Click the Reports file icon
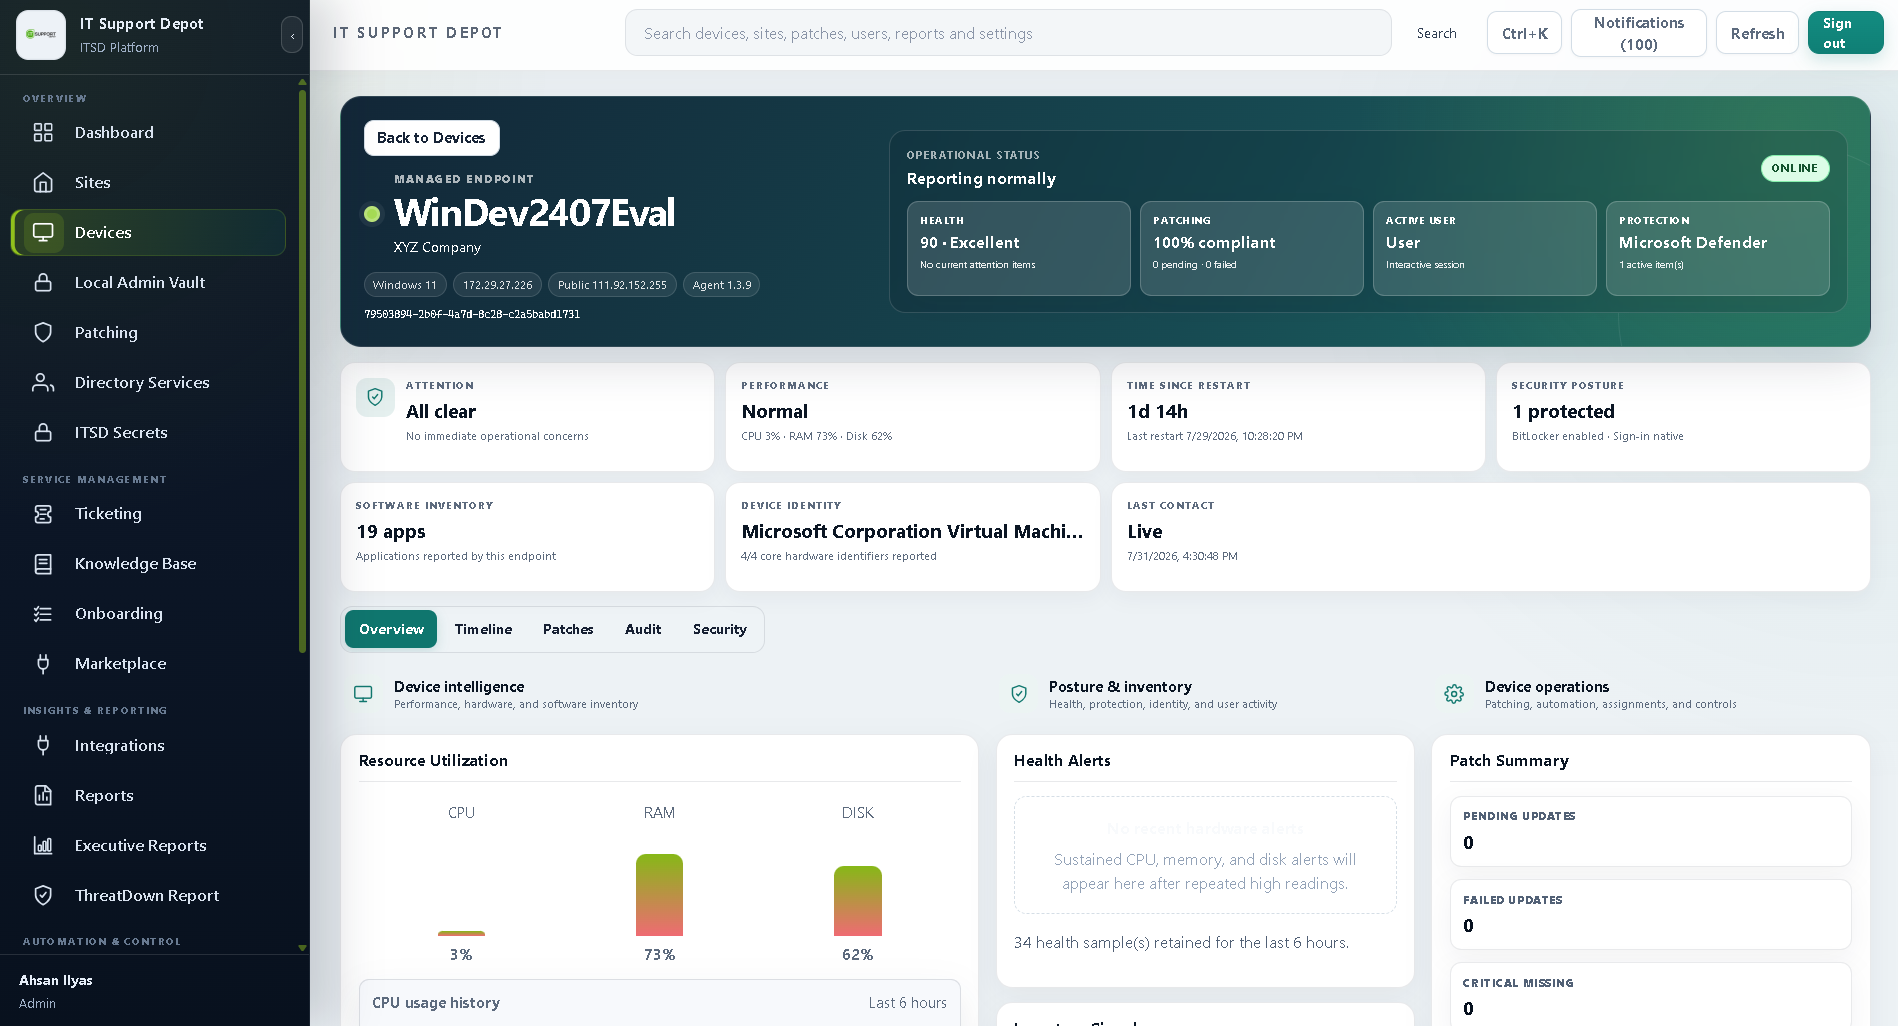 point(43,795)
